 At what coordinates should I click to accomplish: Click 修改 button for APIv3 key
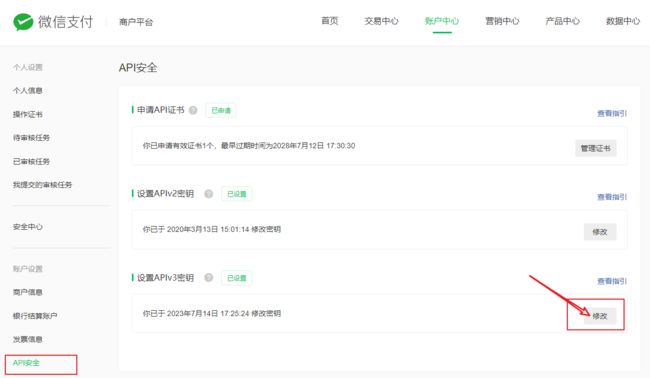(600, 316)
